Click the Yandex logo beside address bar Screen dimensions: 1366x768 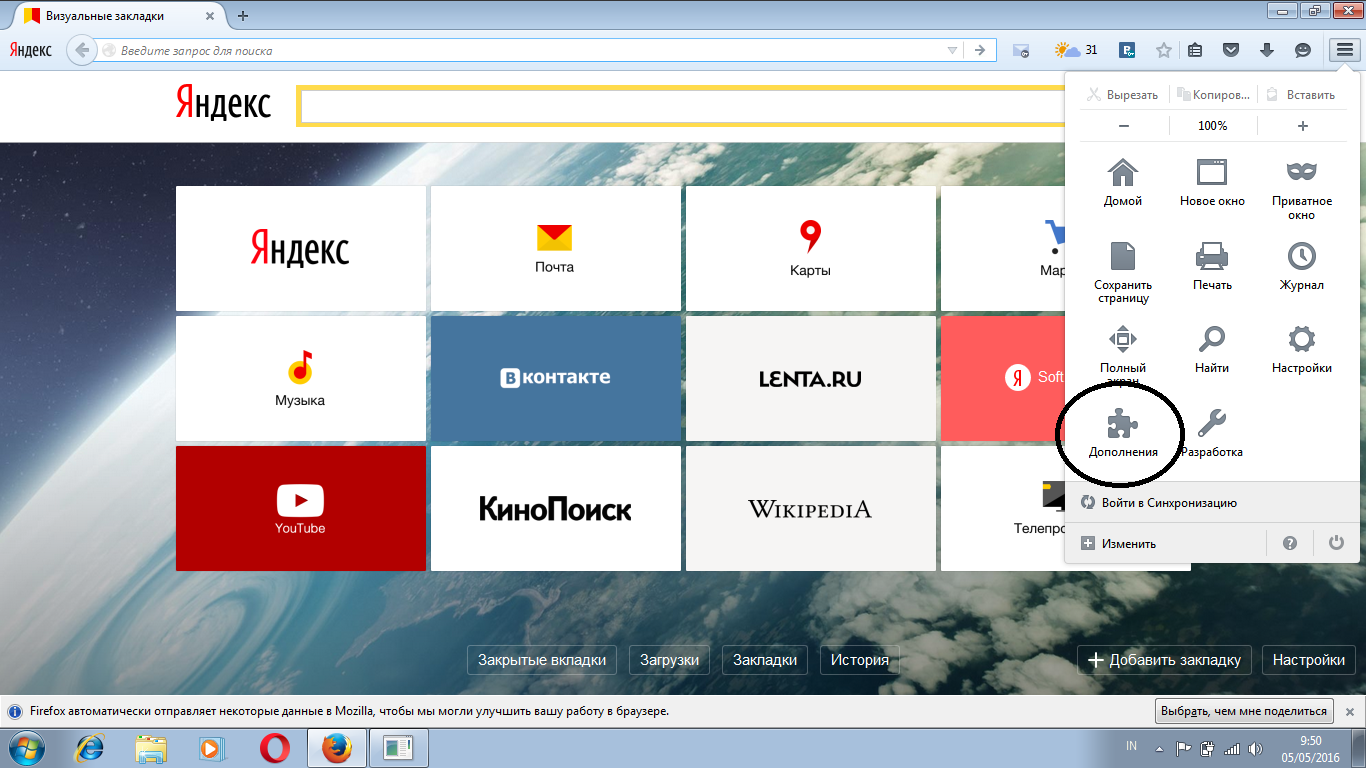point(31,50)
